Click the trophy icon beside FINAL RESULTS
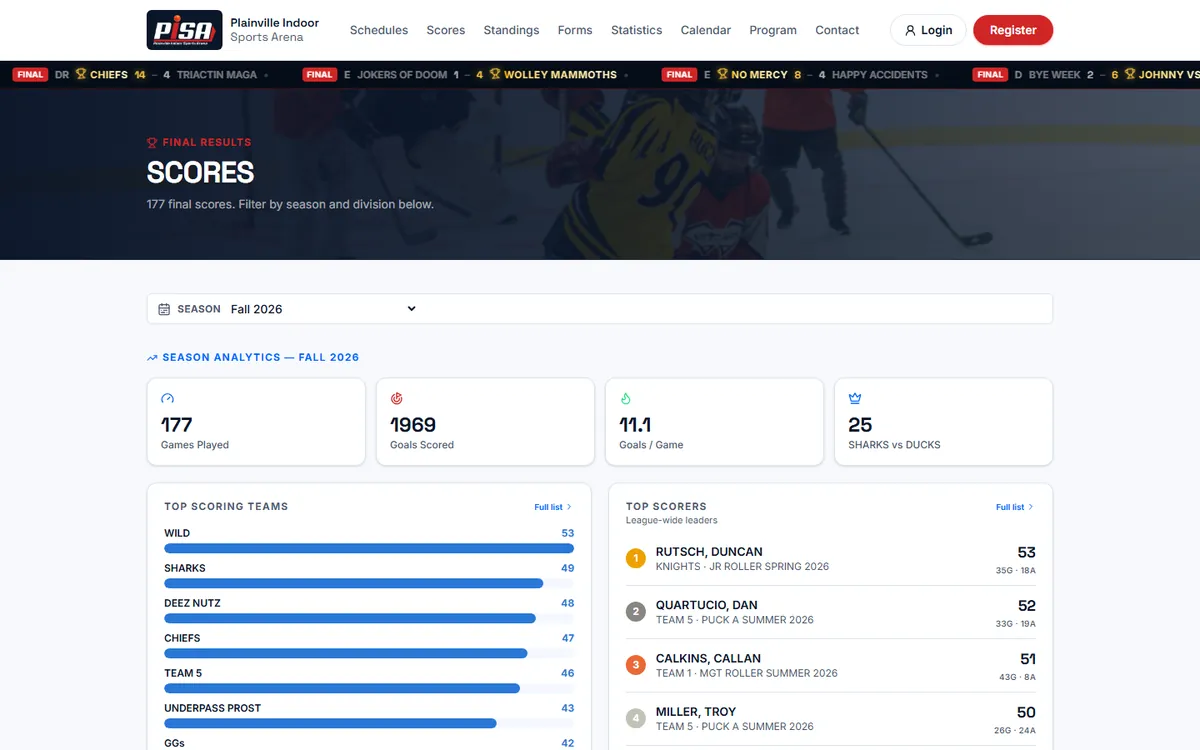 152,142
